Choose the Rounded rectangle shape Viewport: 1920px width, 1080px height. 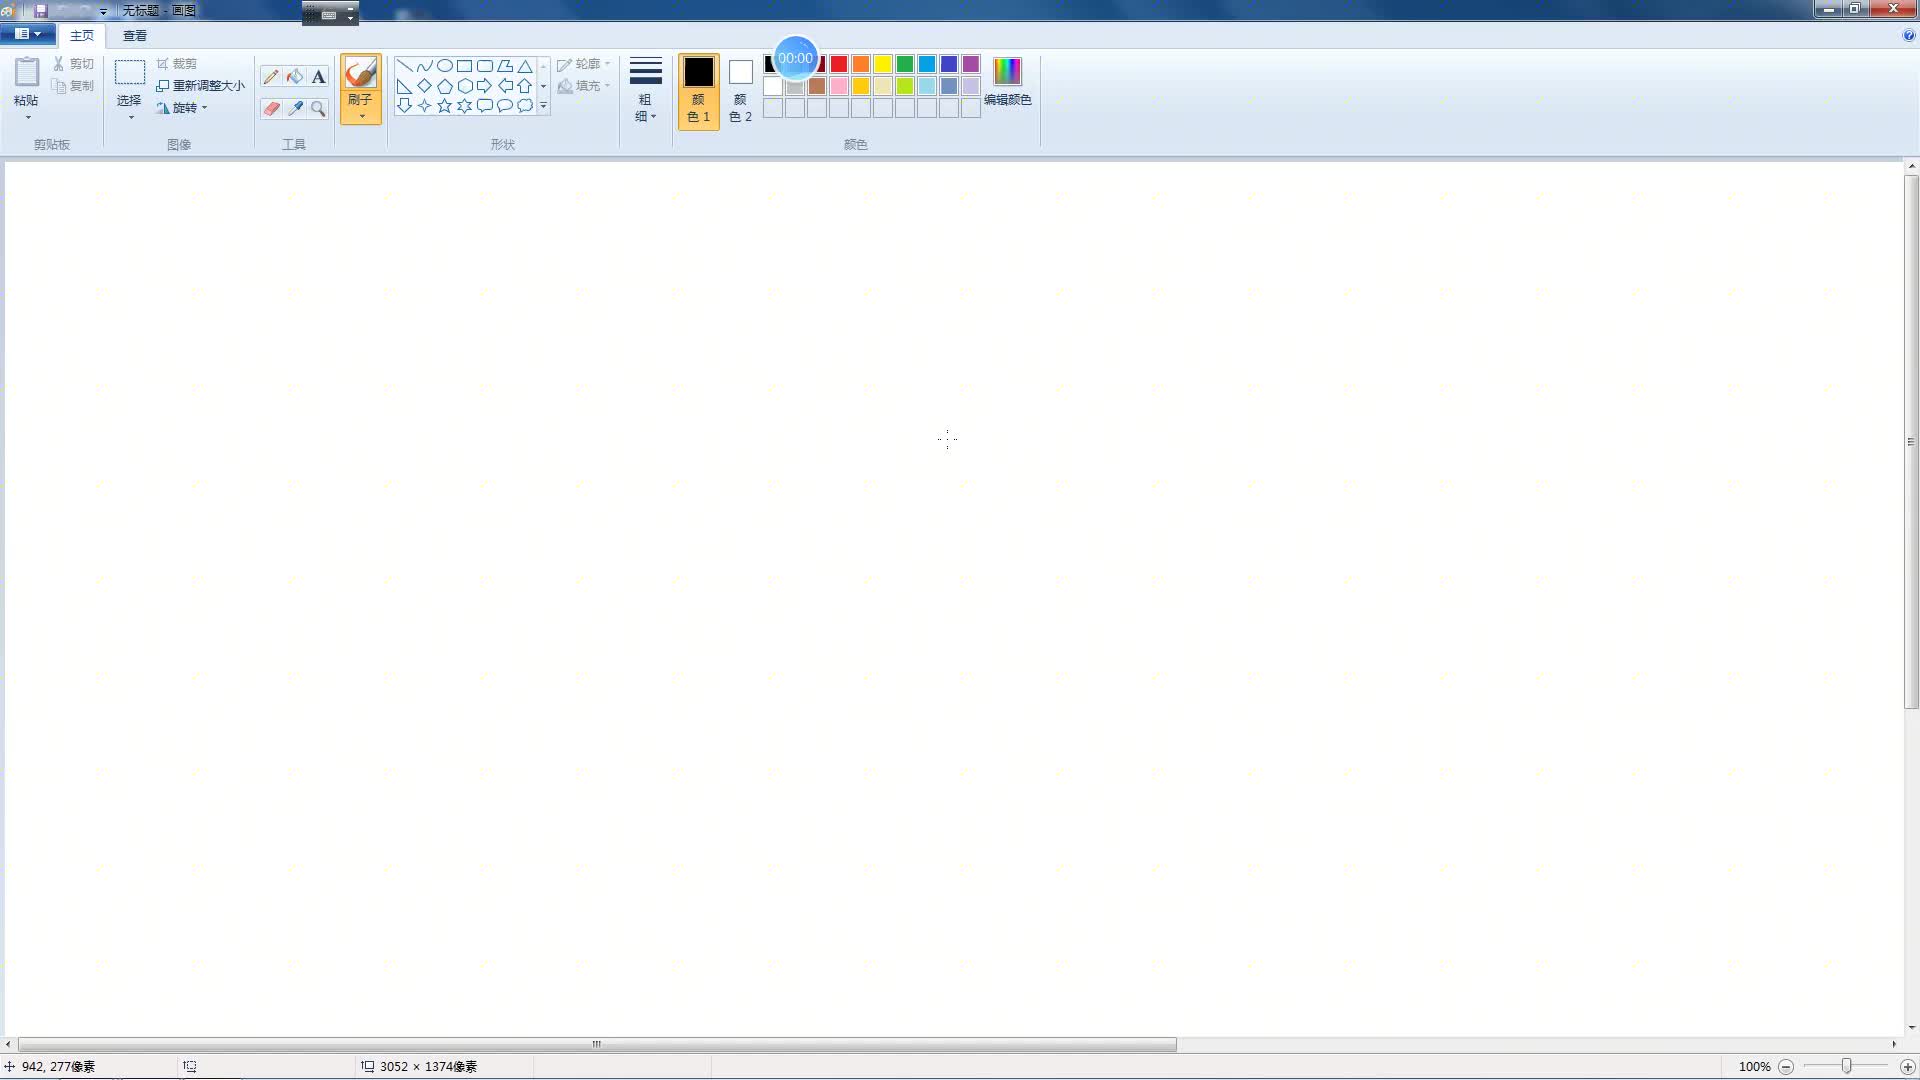485,66
